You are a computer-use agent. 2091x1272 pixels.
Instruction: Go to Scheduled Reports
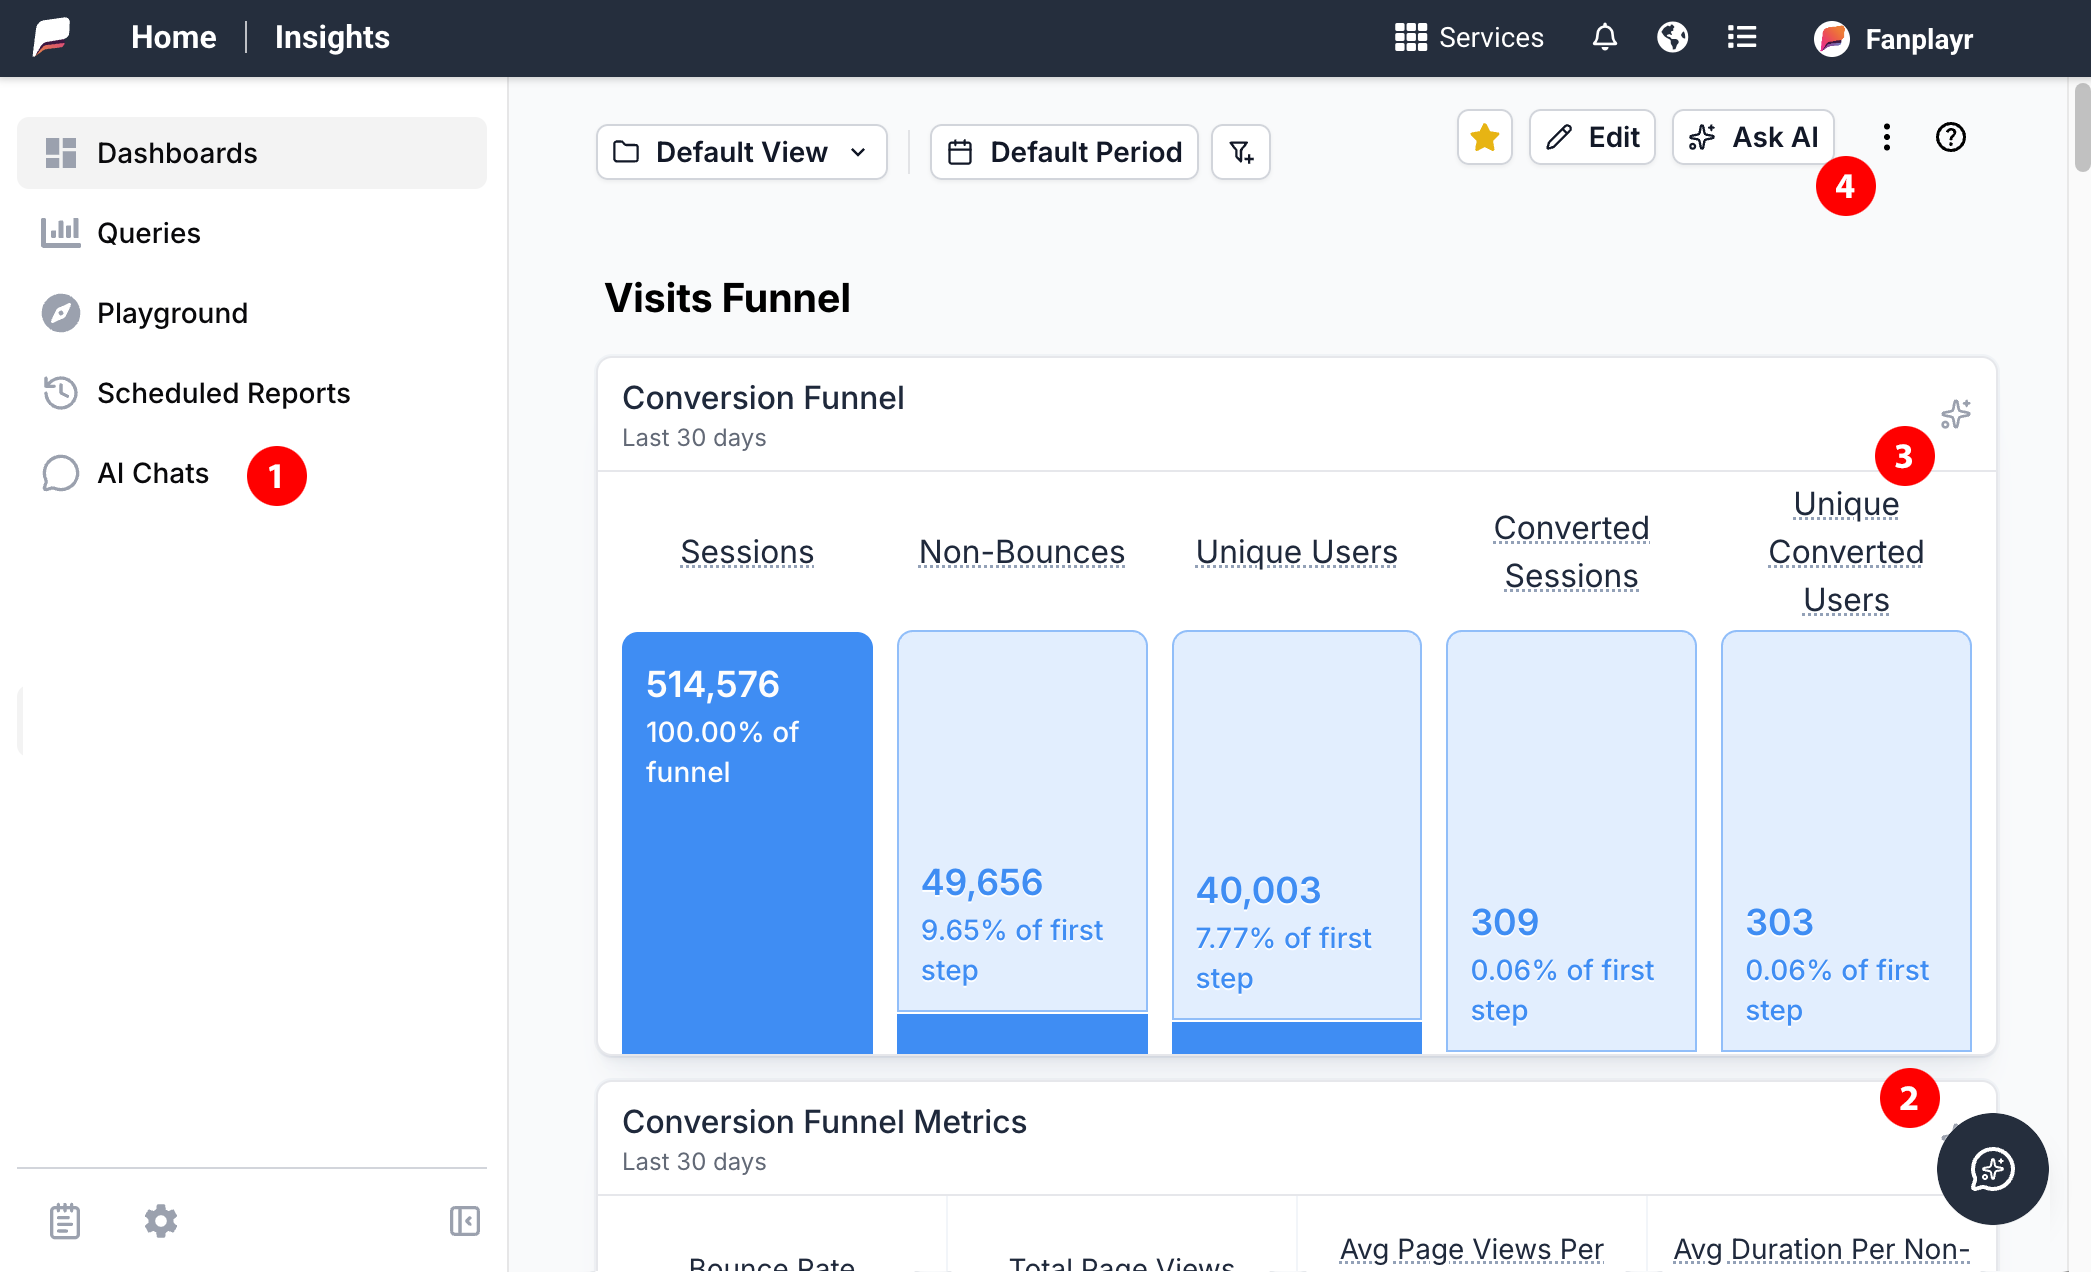coord(223,393)
